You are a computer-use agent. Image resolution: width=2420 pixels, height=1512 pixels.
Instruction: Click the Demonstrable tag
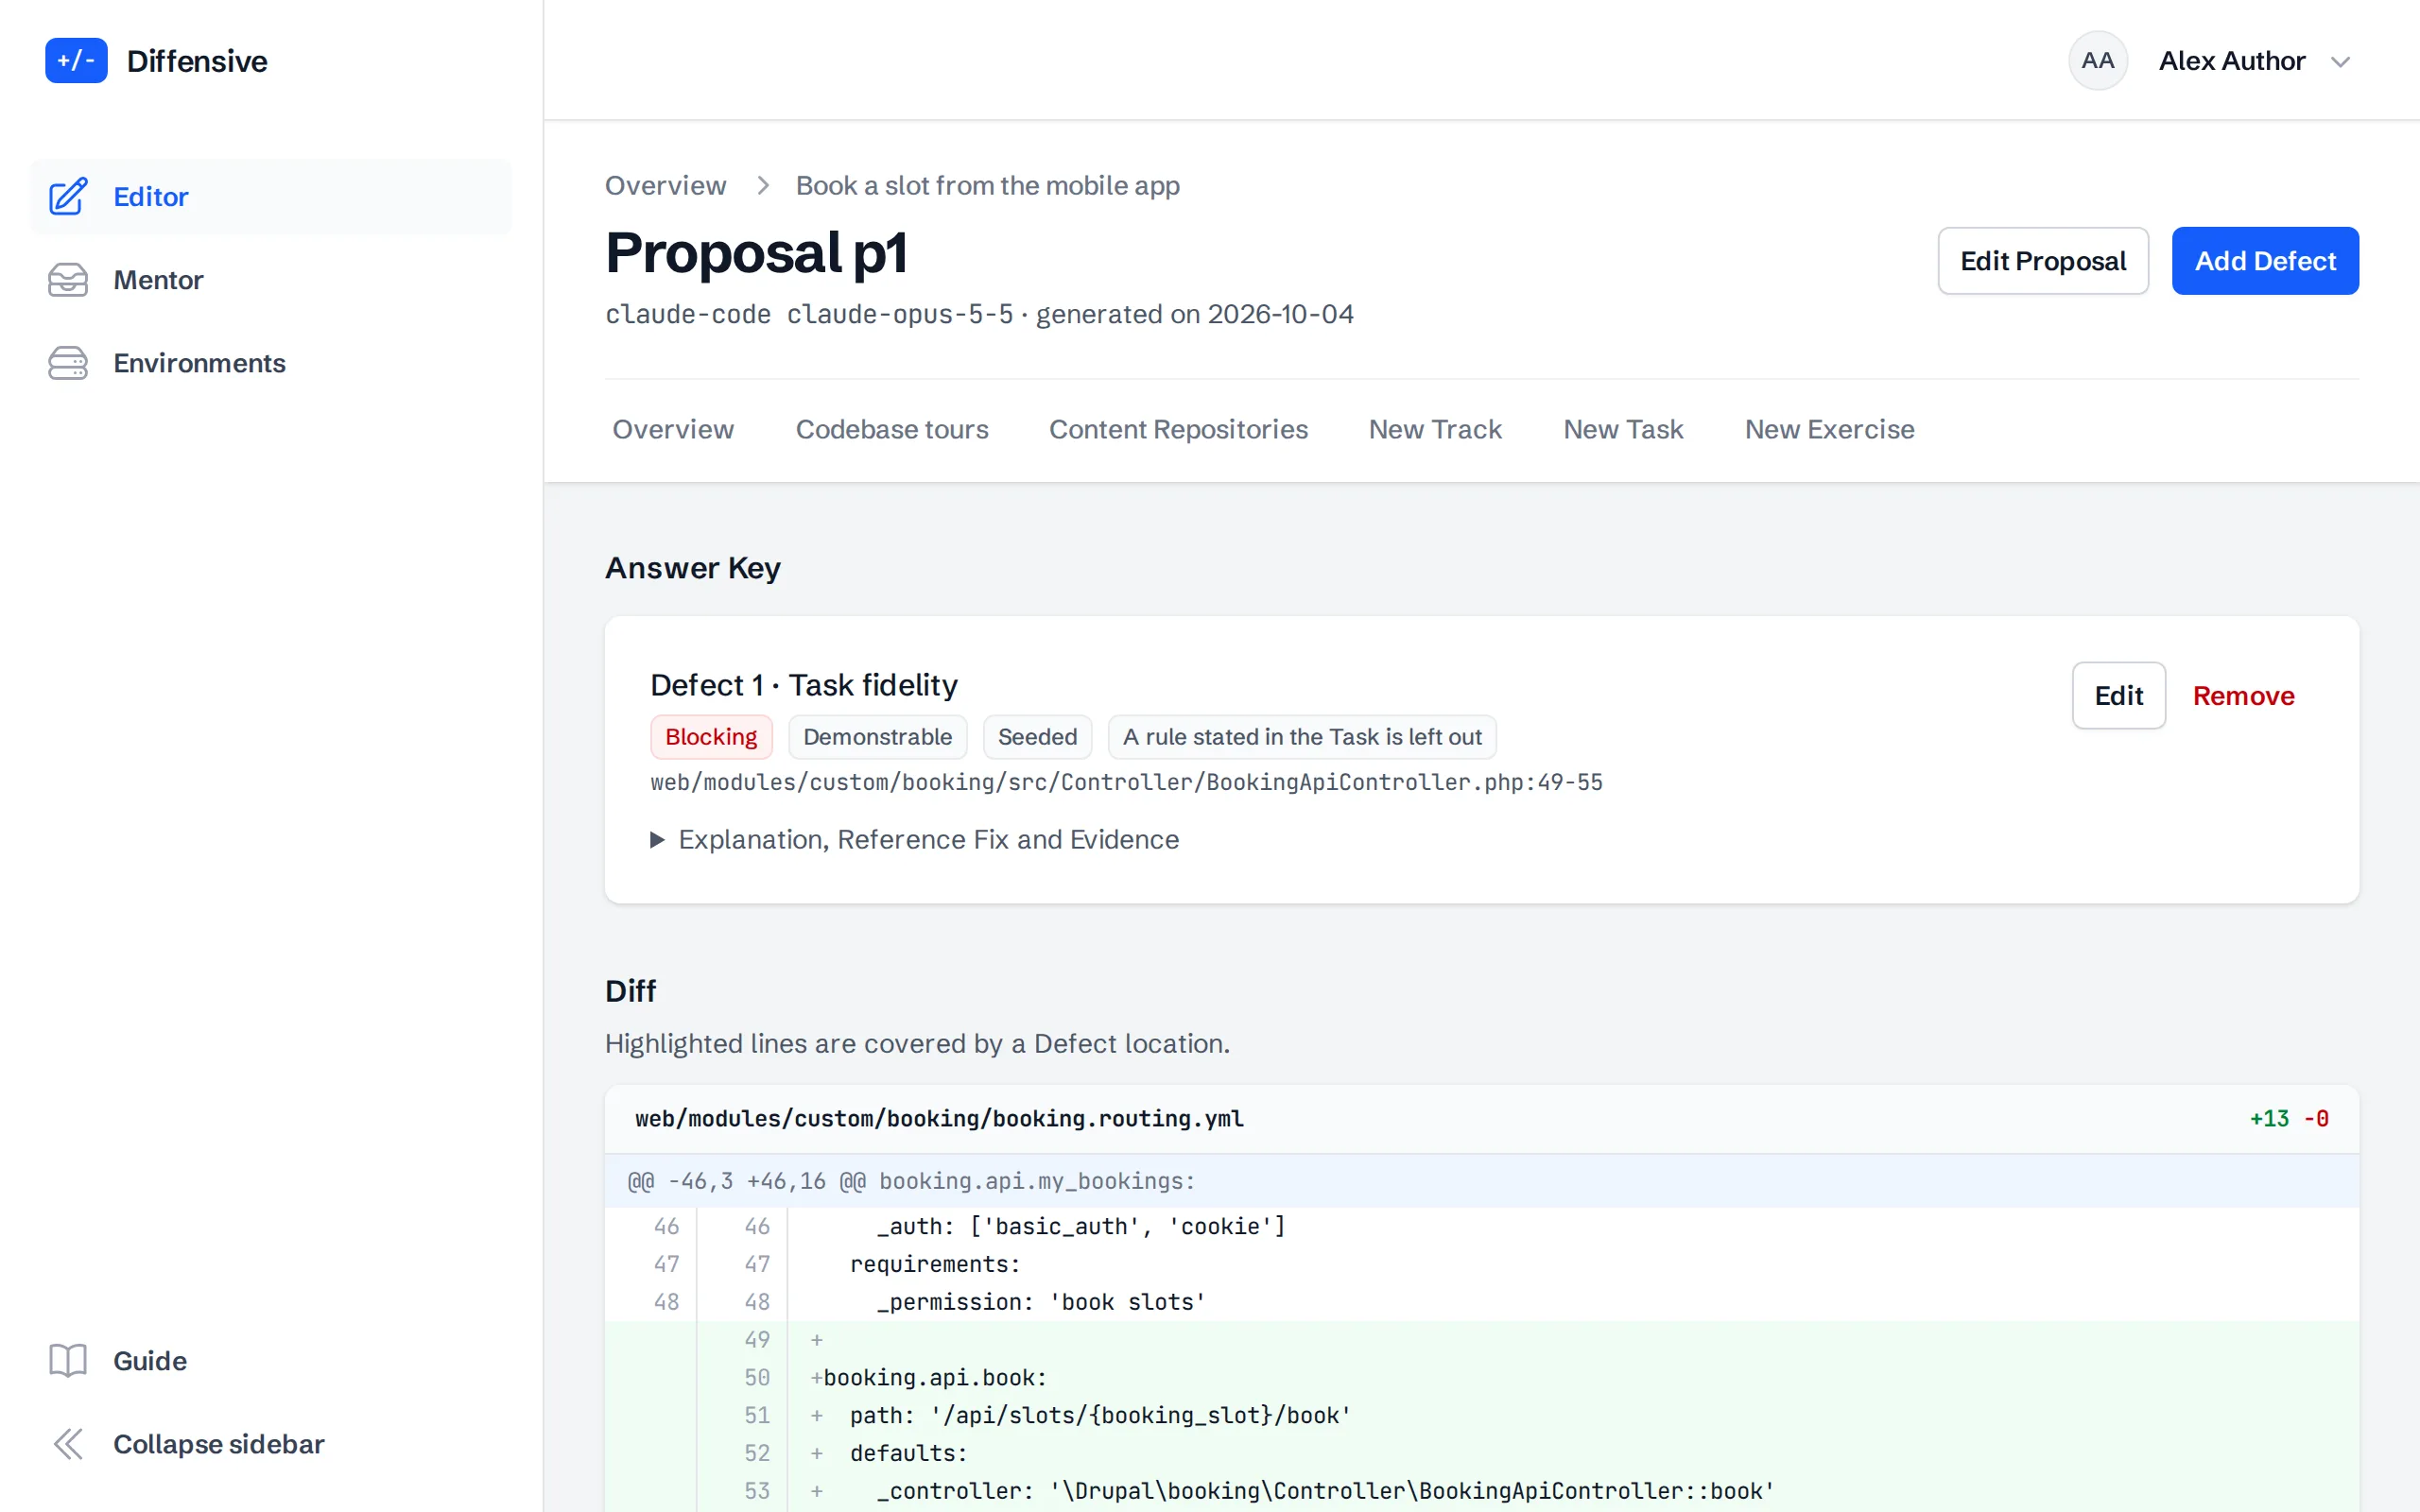coord(877,737)
